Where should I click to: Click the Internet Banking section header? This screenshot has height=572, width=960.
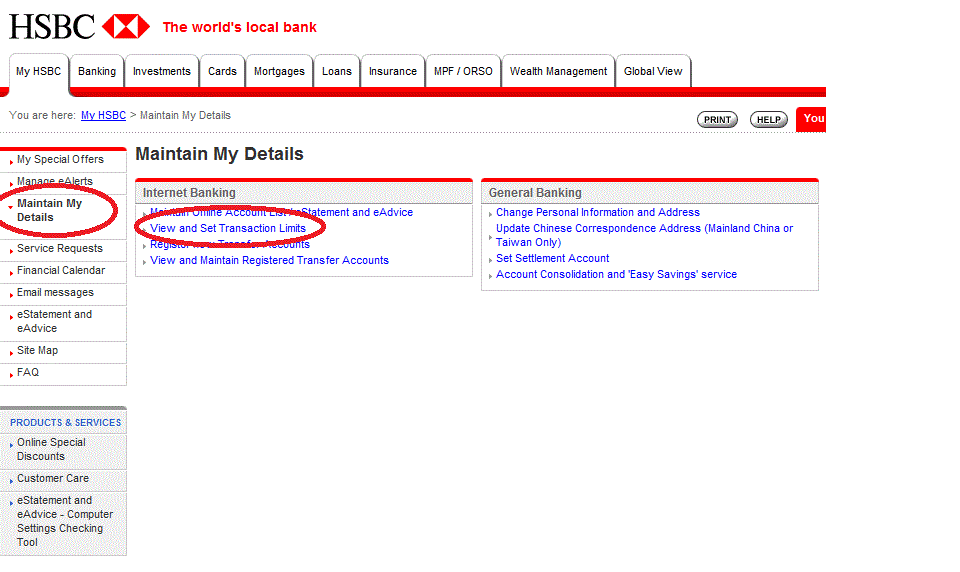[x=304, y=193]
